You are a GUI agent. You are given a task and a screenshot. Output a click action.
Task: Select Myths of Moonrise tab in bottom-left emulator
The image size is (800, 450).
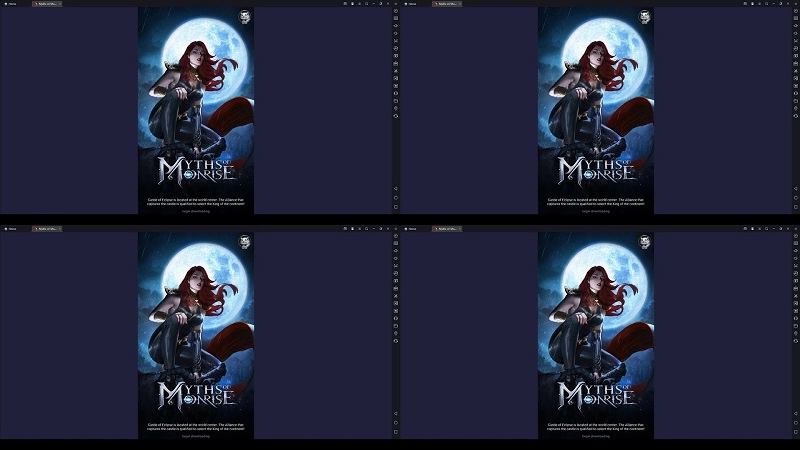(x=45, y=229)
